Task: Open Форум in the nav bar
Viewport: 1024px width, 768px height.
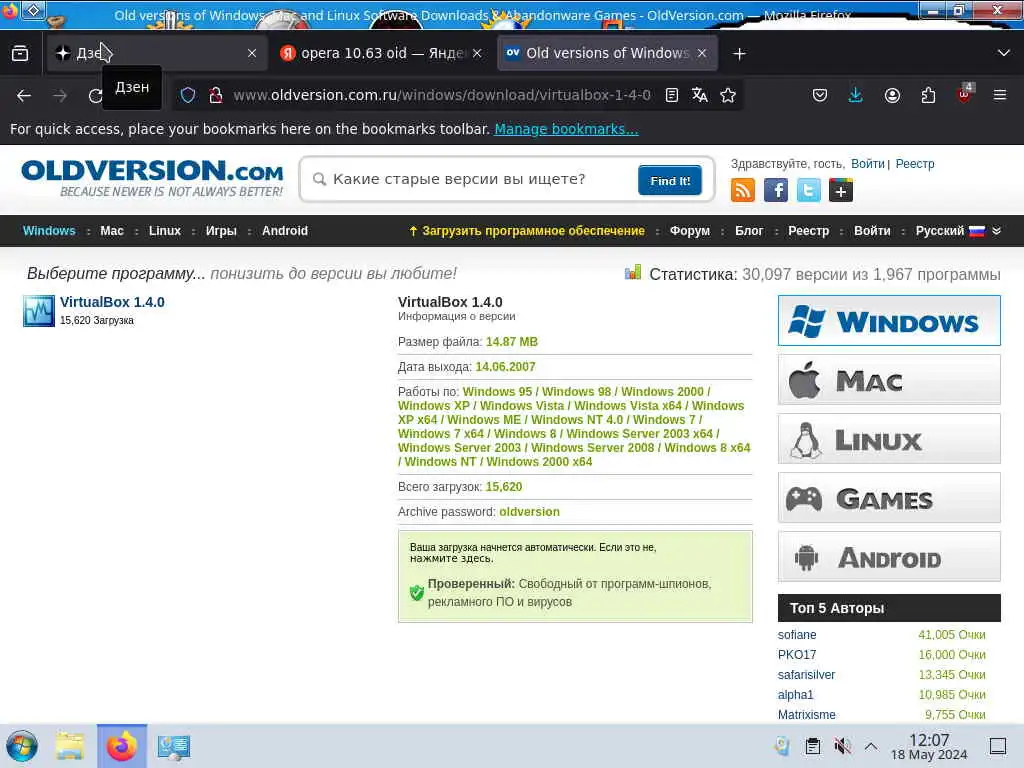Action: pos(690,231)
